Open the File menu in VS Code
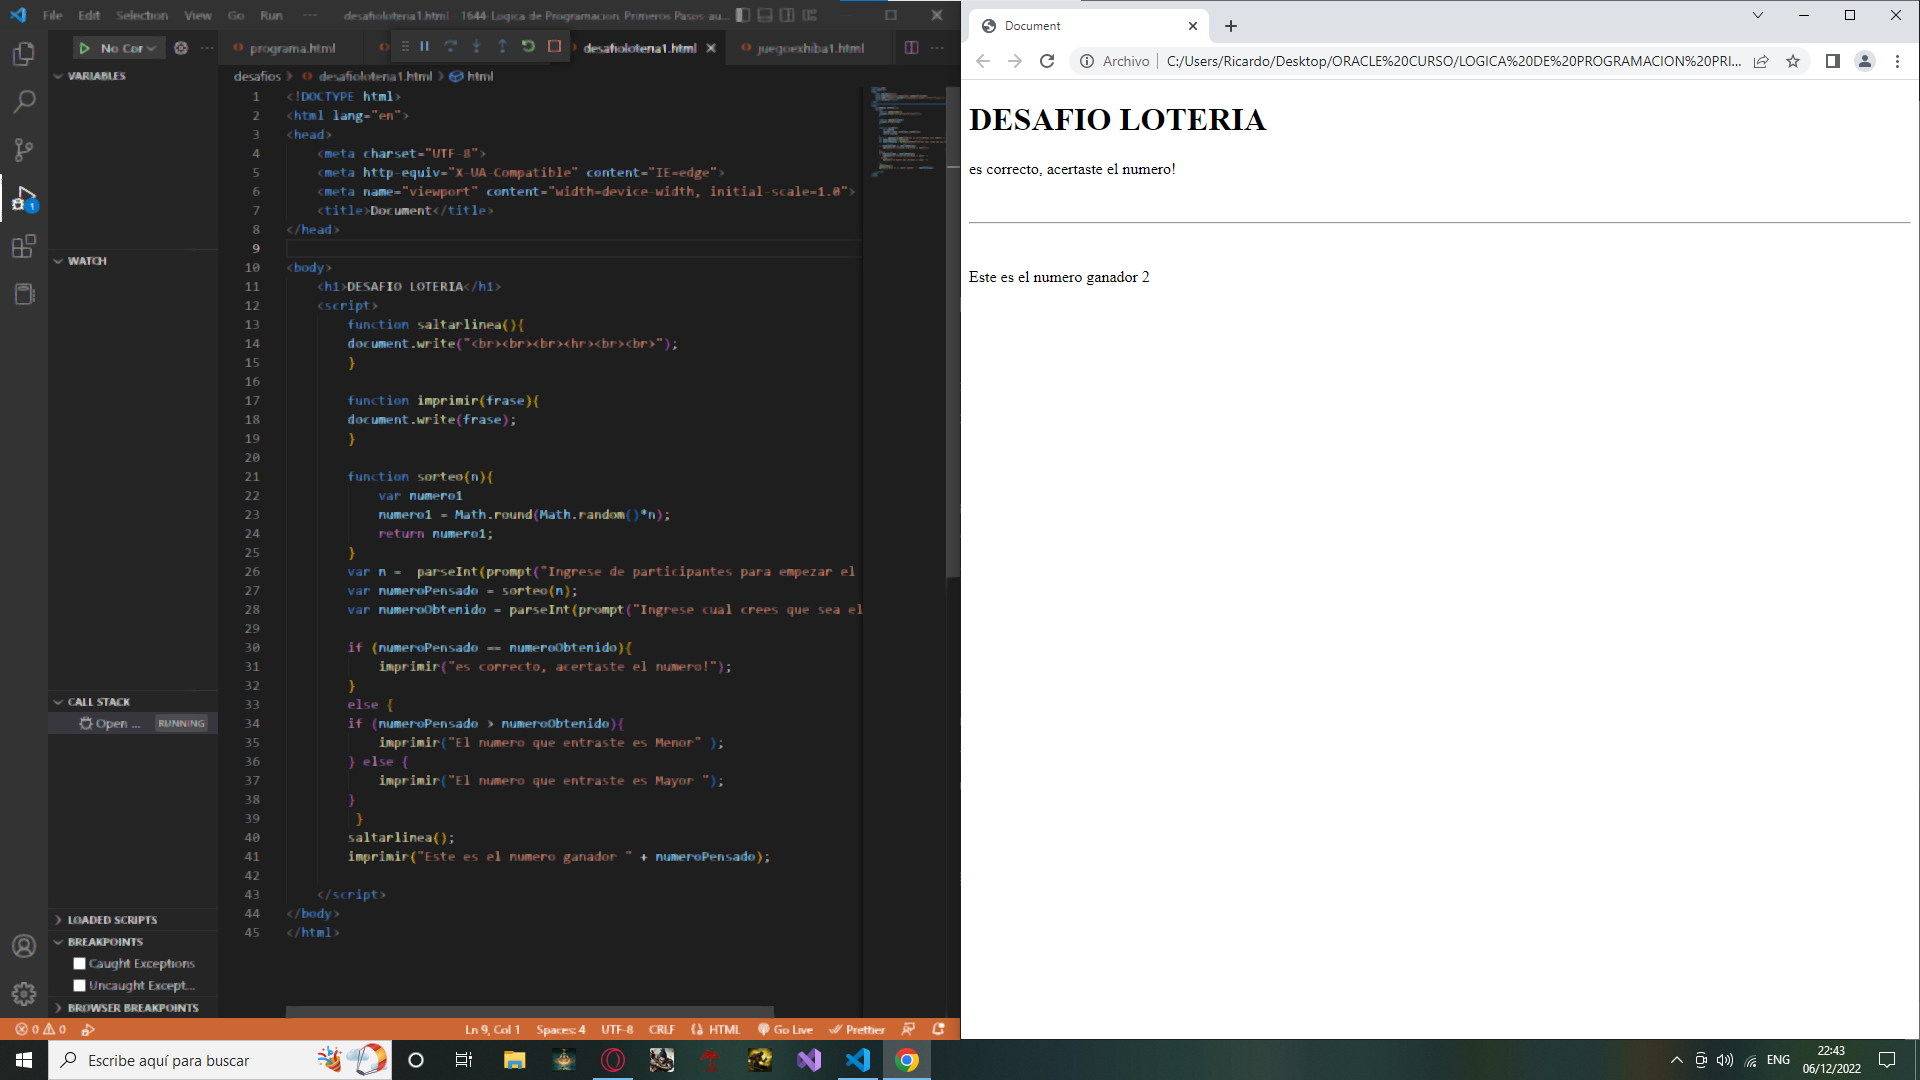Image resolution: width=1920 pixels, height=1080 pixels. [53, 15]
